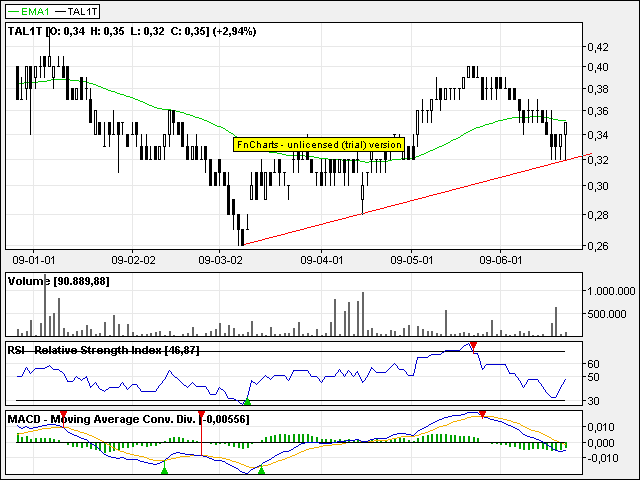Viewport: 640px width, 480px height.
Task: Click the +2,94% change value
Action: [x=235, y=31]
